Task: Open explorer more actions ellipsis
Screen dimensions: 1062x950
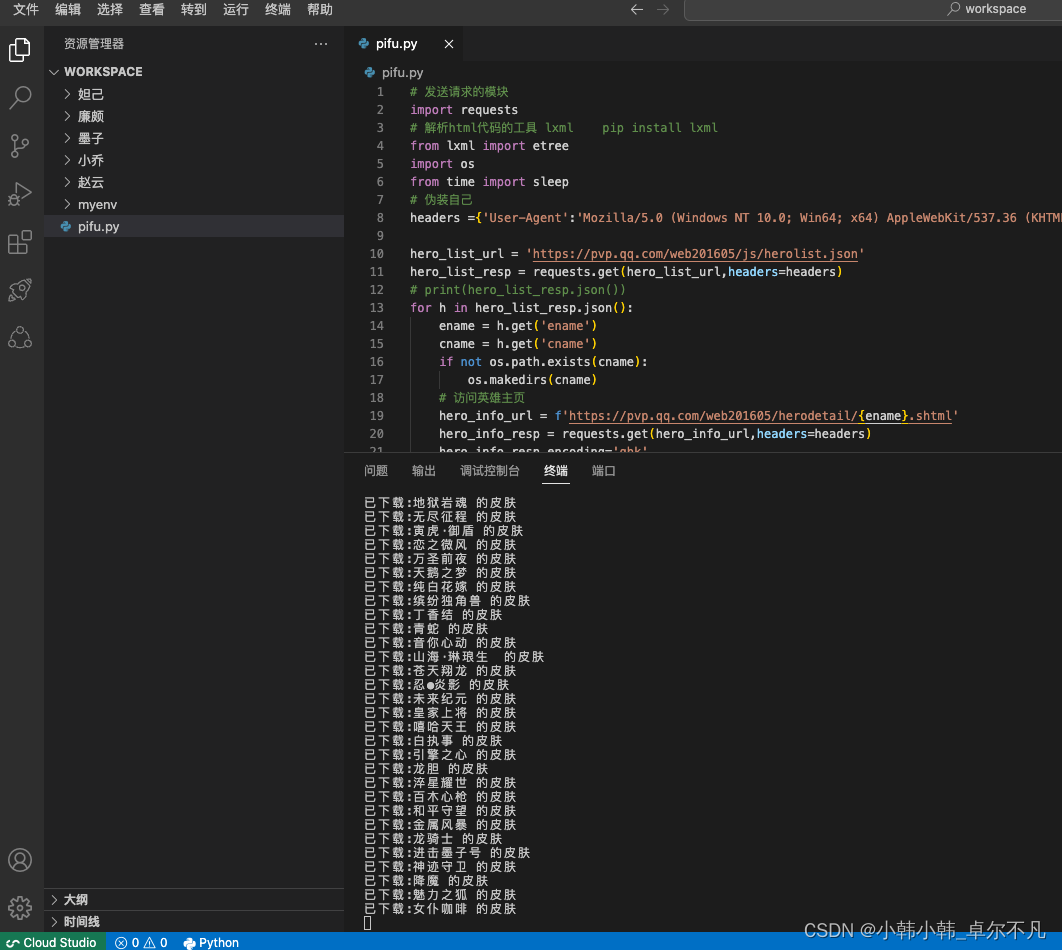Action: click(321, 44)
